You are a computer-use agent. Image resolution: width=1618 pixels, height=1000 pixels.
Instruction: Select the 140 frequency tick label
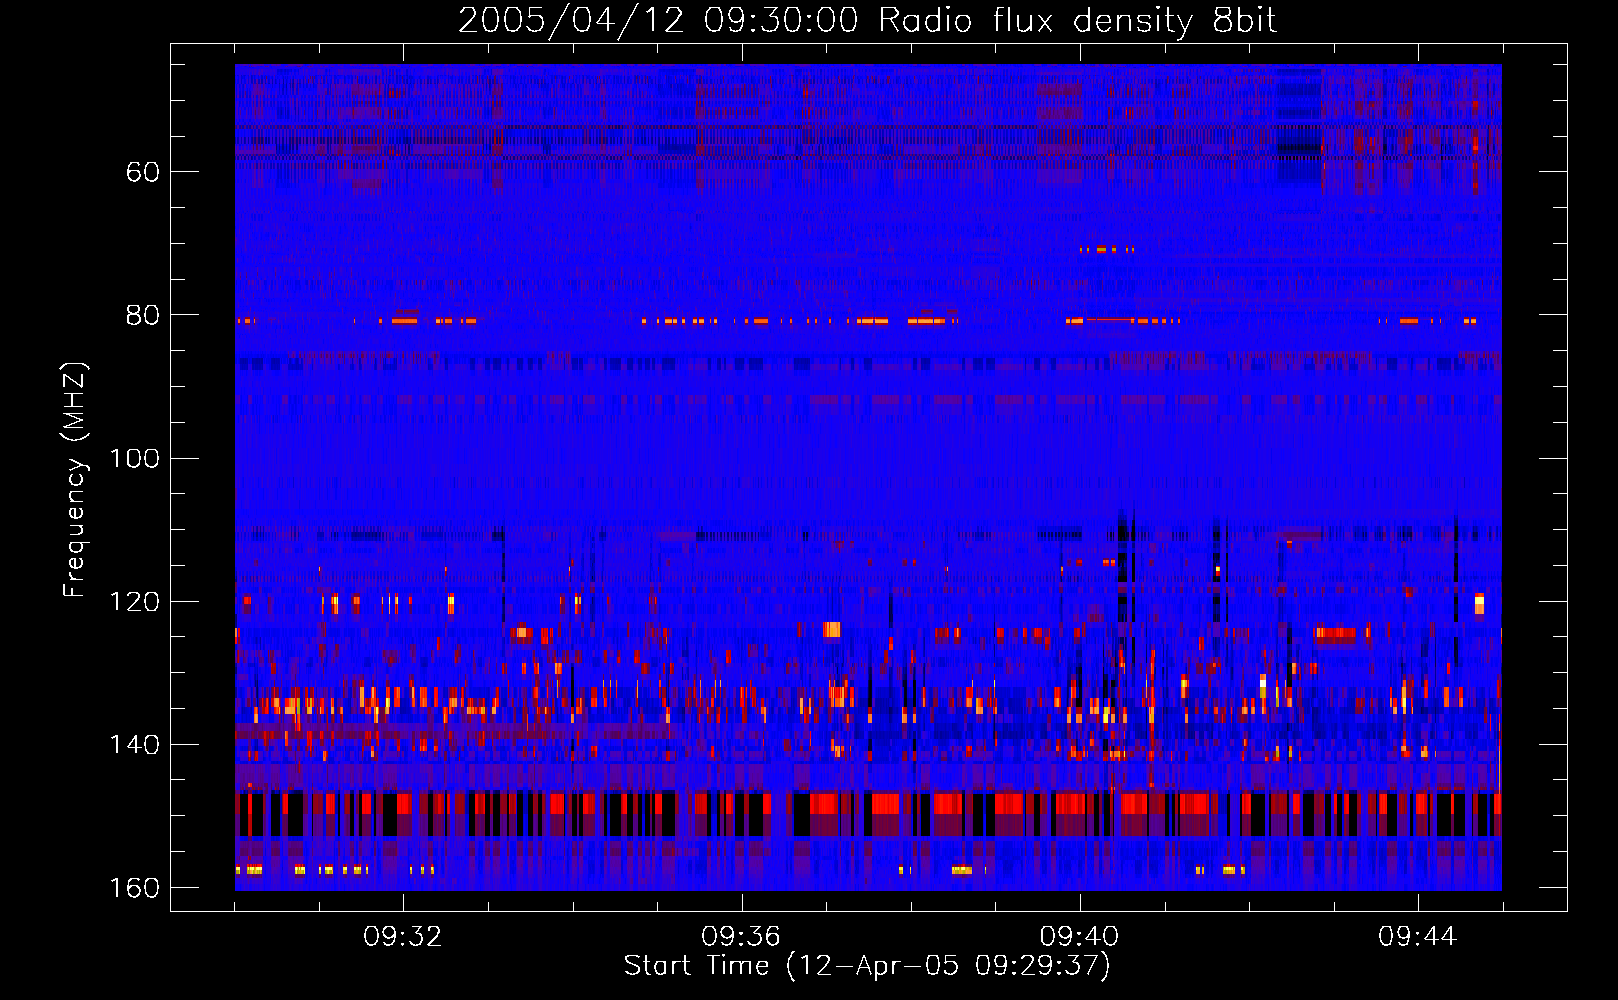133,745
